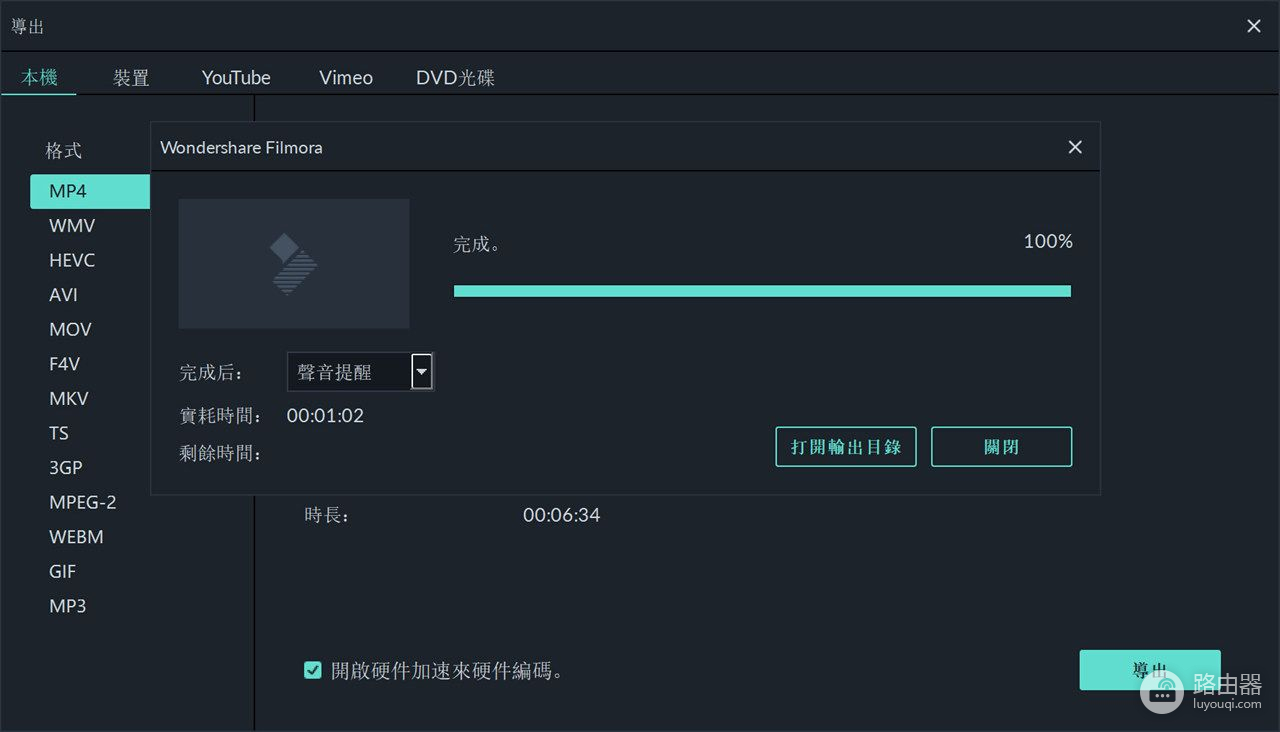Click the Wondershare Filmora dialog title
1280x732 pixels.
pyautogui.click(x=241, y=147)
